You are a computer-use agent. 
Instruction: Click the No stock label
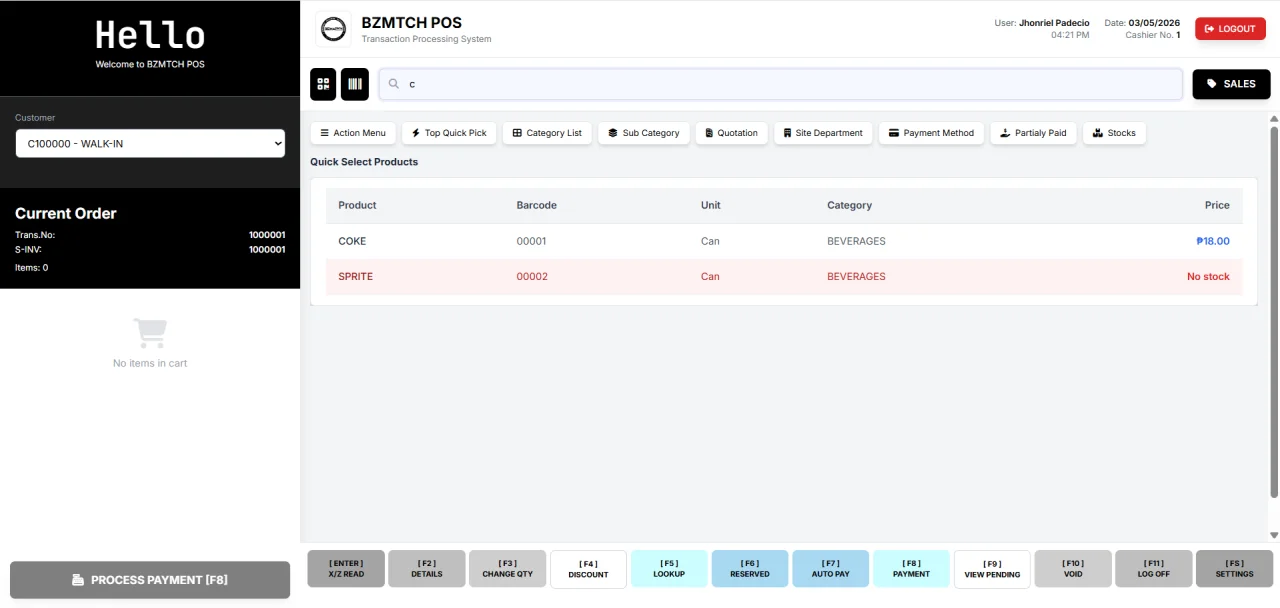point(1208,277)
